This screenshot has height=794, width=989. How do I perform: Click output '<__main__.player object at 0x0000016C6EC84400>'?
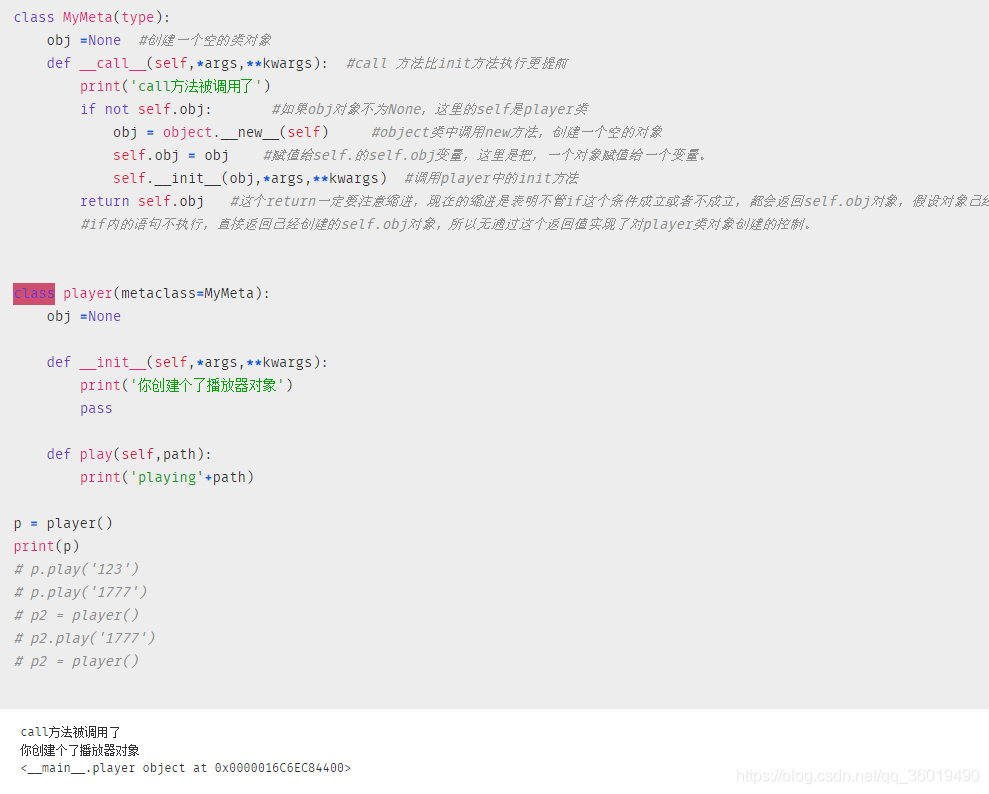coord(185,768)
